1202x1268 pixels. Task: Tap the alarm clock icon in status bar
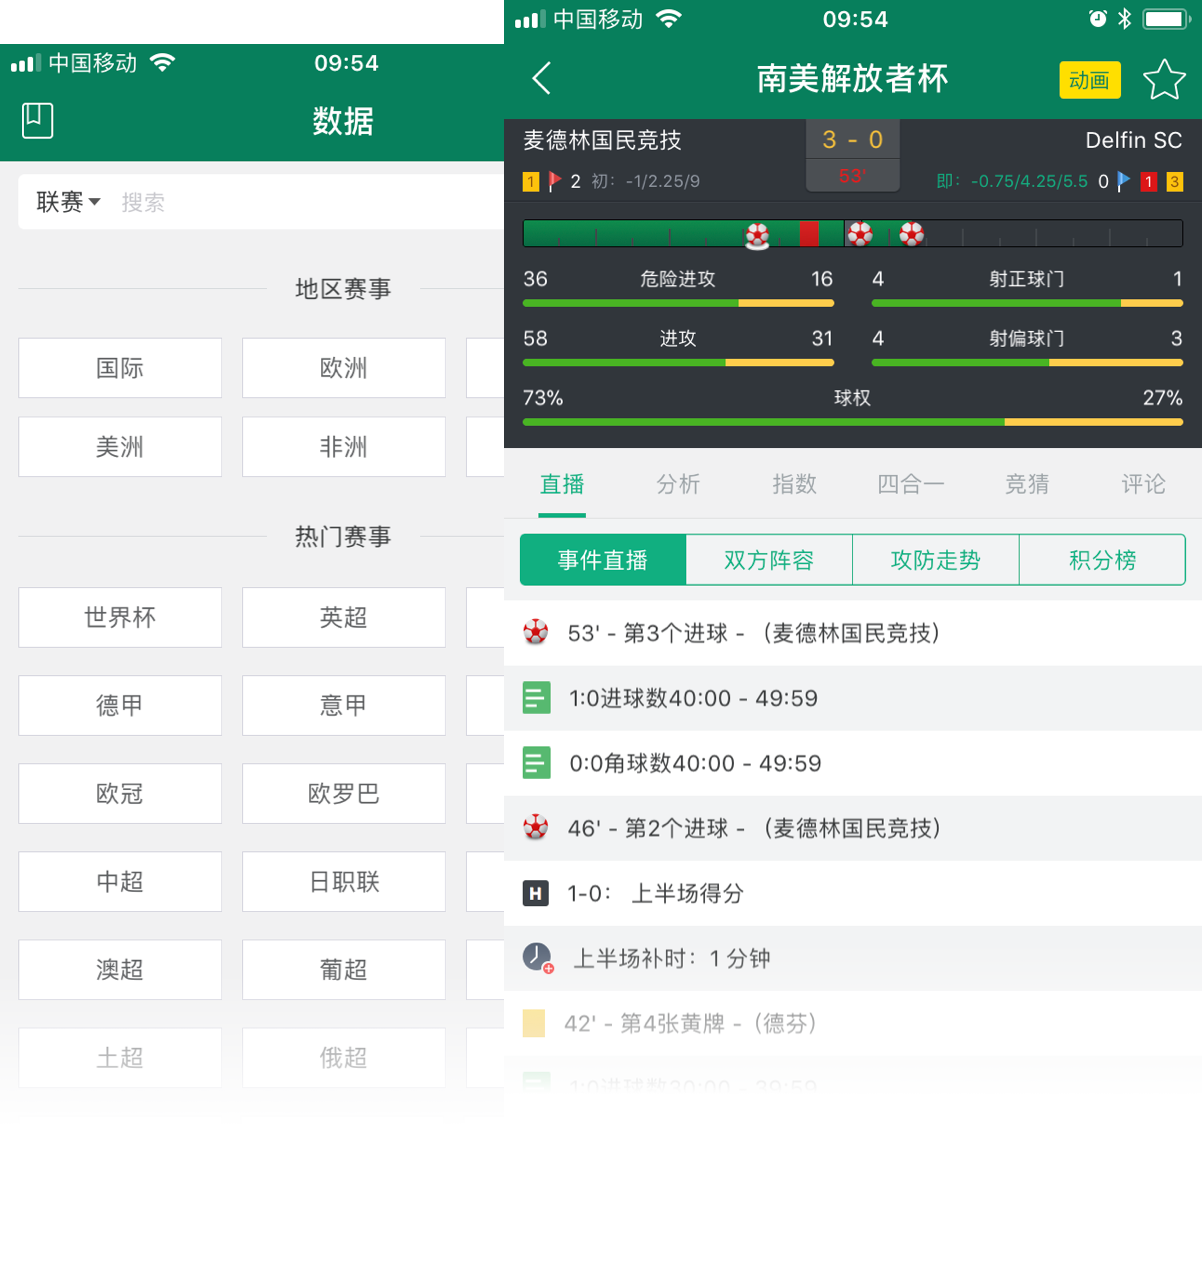(1098, 19)
